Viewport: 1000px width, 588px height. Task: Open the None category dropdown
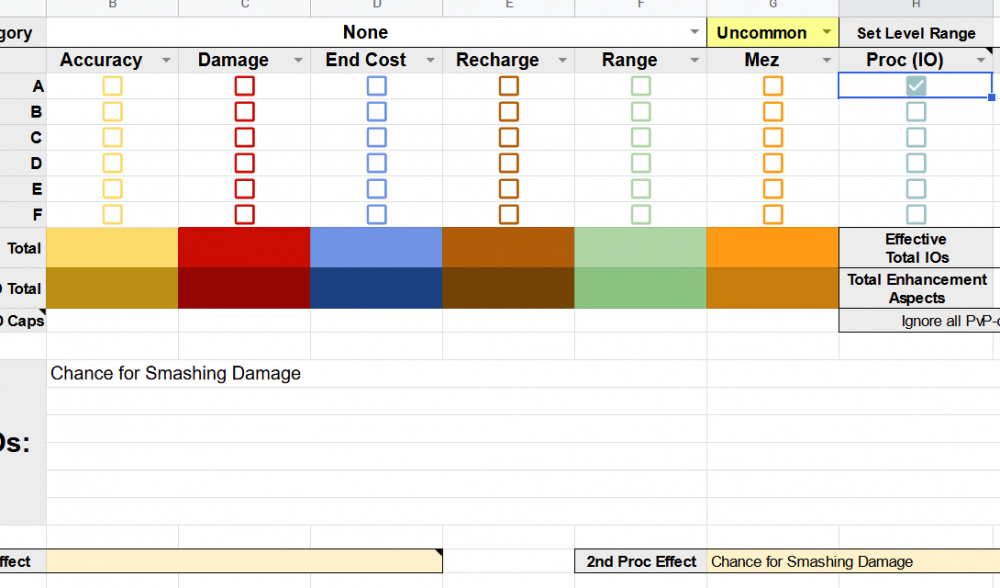[695, 33]
